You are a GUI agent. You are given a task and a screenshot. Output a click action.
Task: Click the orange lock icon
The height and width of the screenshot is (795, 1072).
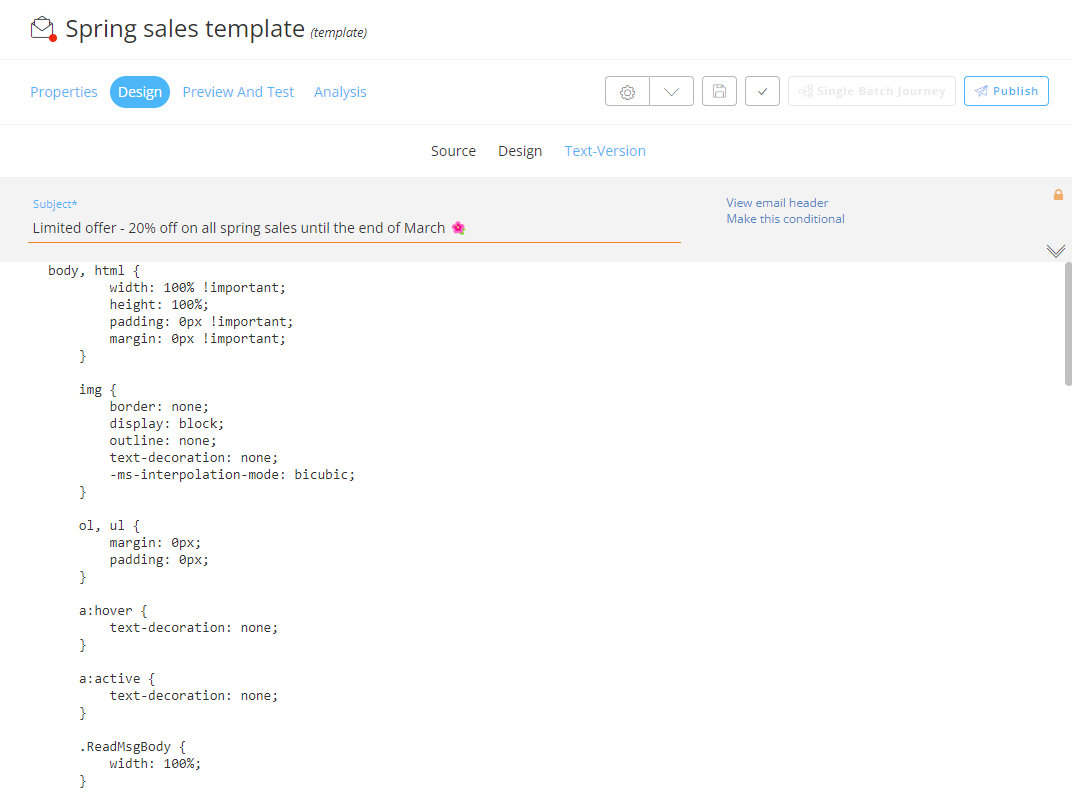[1058, 195]
